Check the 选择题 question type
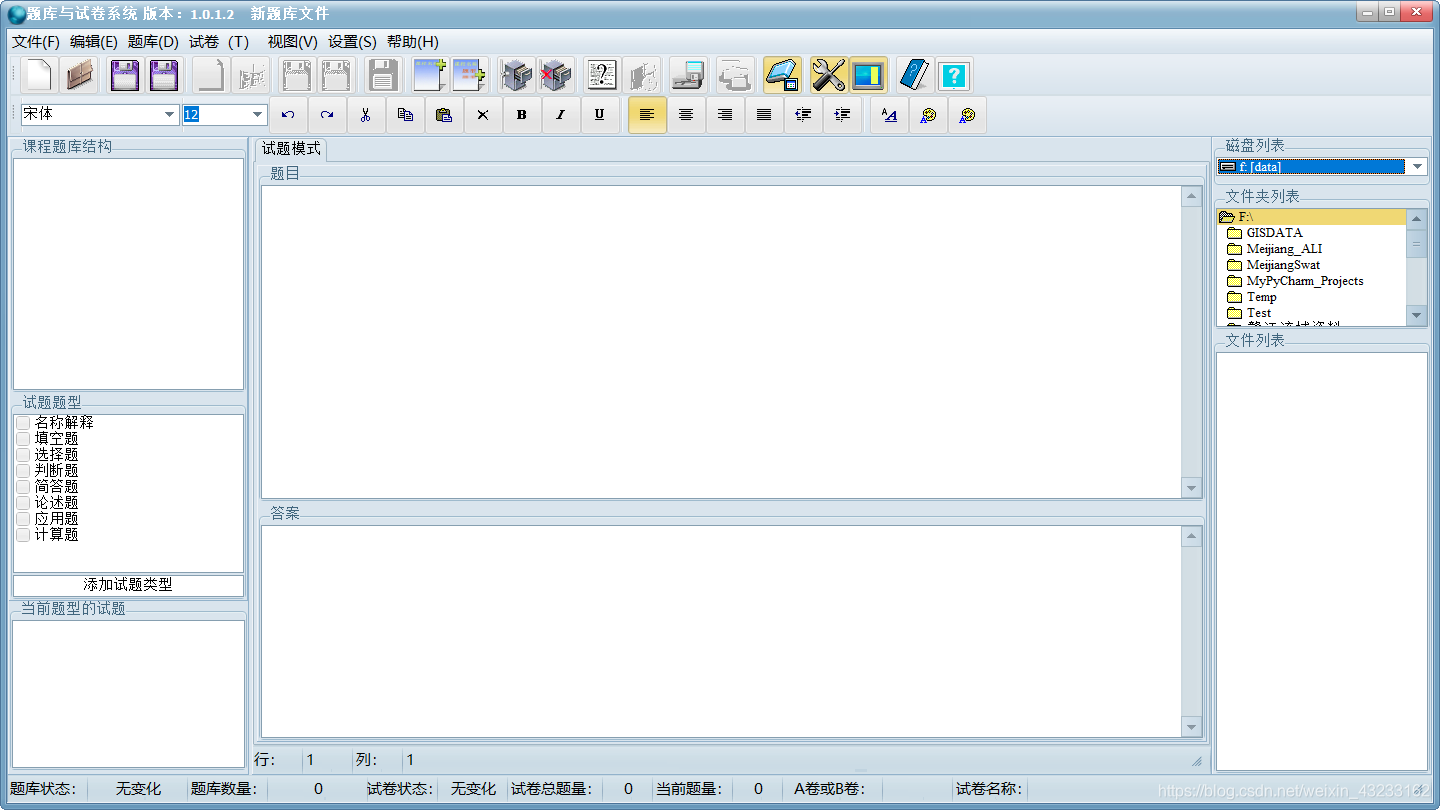 click(x=23, y=455)
